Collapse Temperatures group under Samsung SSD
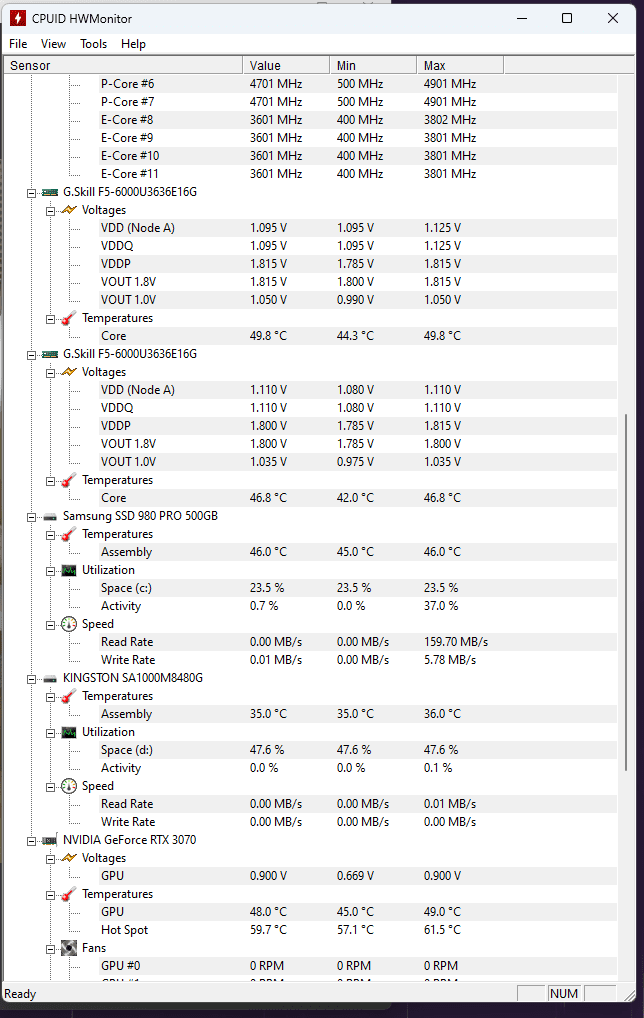Viewport: 644px width, 1018px height. tap(50, 536)
